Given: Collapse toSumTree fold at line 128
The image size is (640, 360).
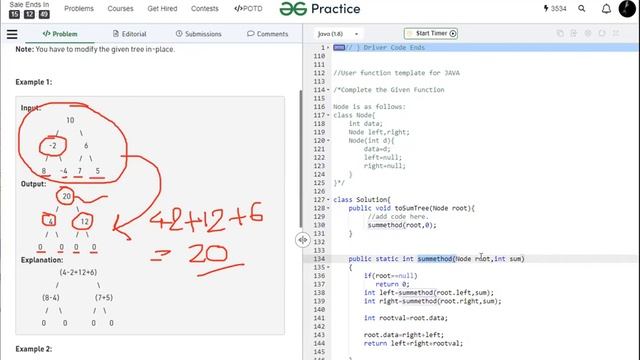Looking at the screenshot, I should pyautogui.click(x=328, y=208).
